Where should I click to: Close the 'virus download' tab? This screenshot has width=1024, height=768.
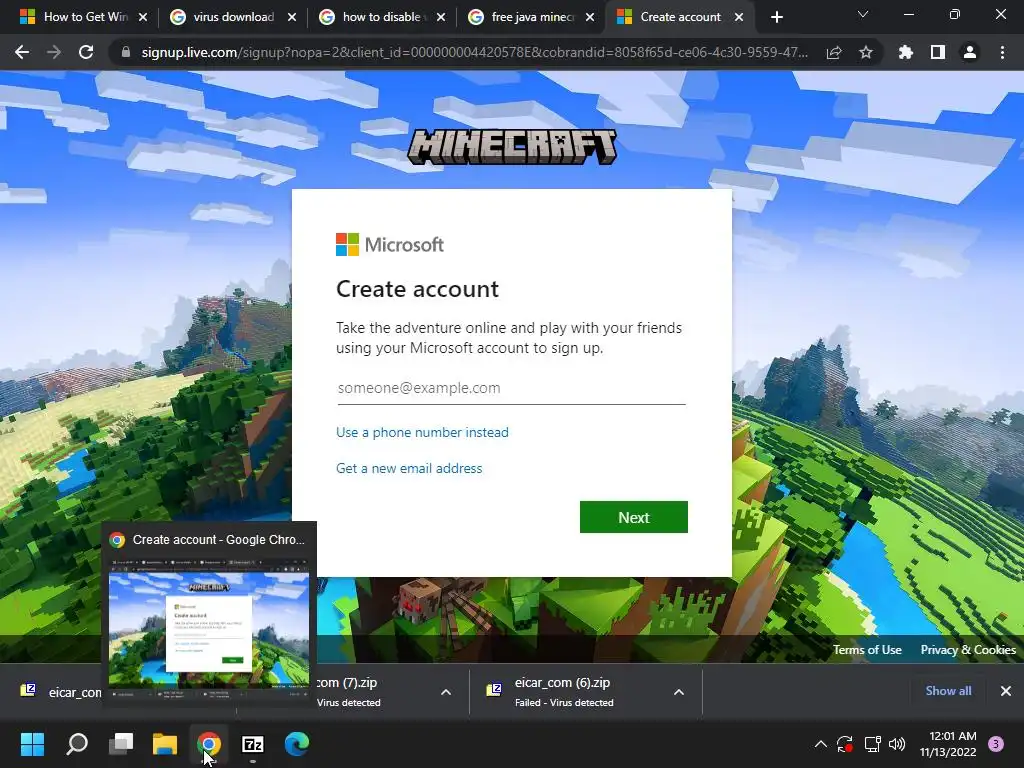tap(292, 17)
